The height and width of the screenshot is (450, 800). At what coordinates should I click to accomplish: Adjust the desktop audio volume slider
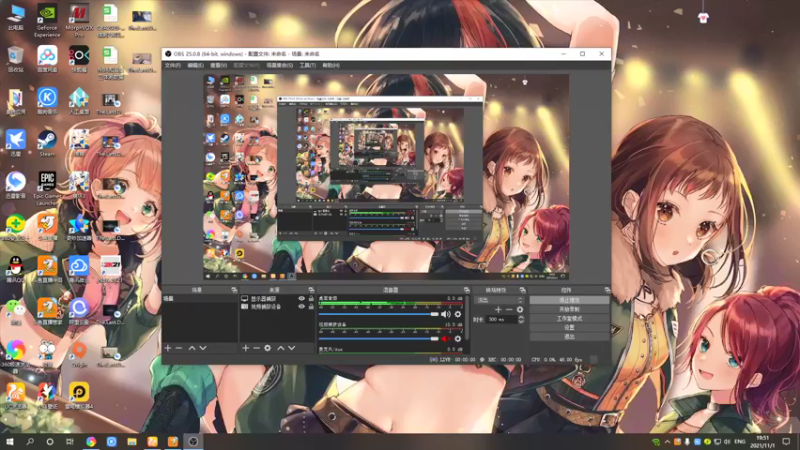point(379,314)
